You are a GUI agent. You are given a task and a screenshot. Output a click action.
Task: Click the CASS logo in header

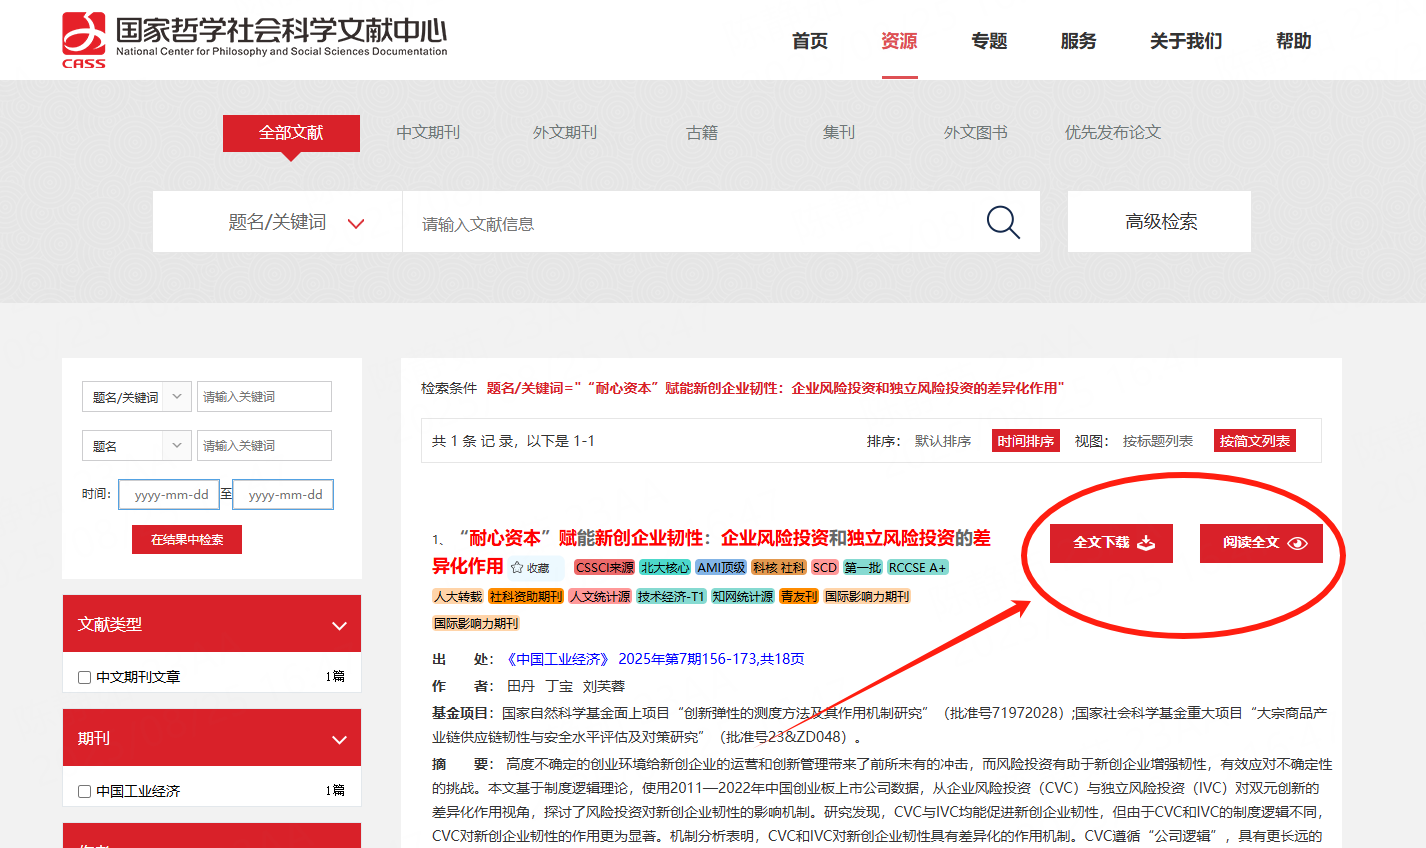84,40
